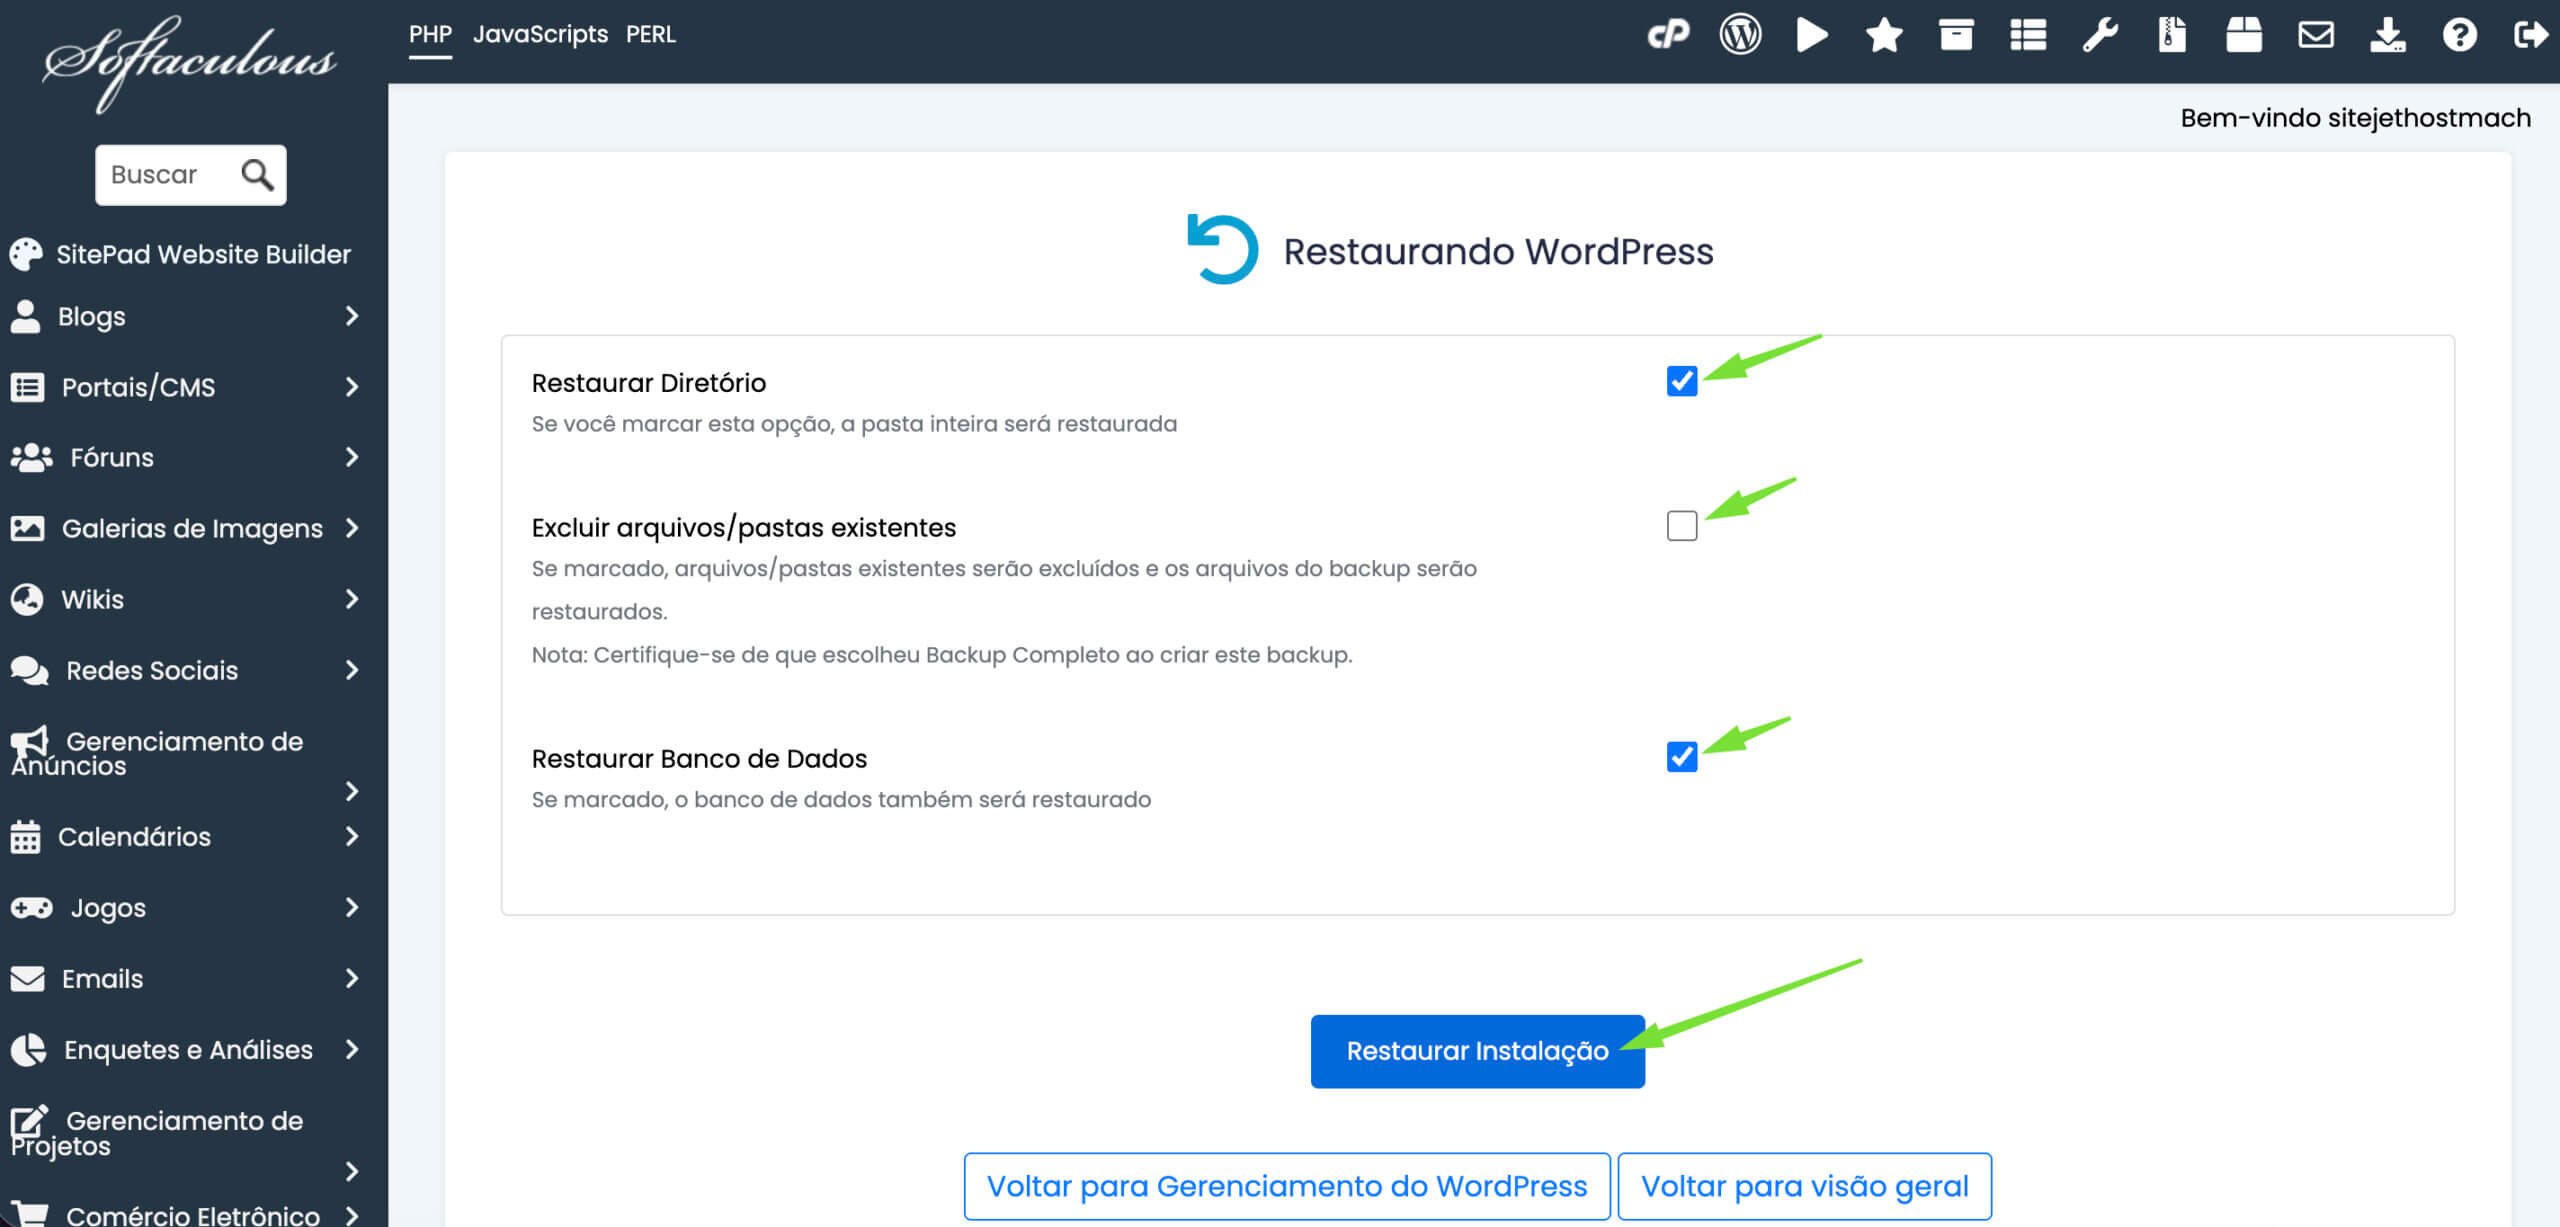
Task: Switch to the JavaScripts tab
Action: coord(540,35)
